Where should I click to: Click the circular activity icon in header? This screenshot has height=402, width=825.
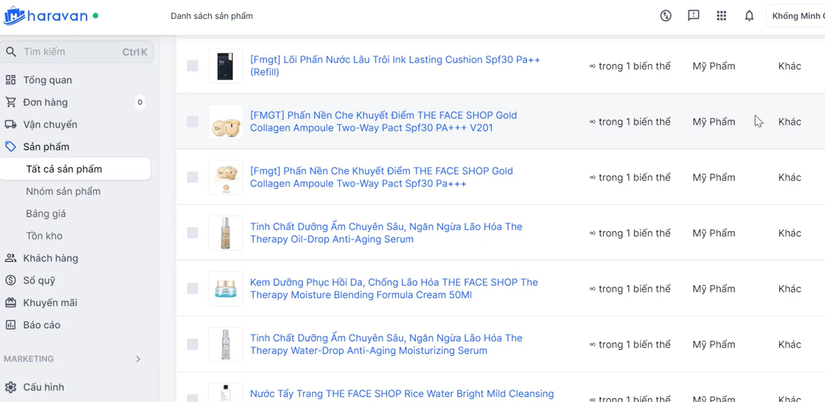tap(666, 16)
